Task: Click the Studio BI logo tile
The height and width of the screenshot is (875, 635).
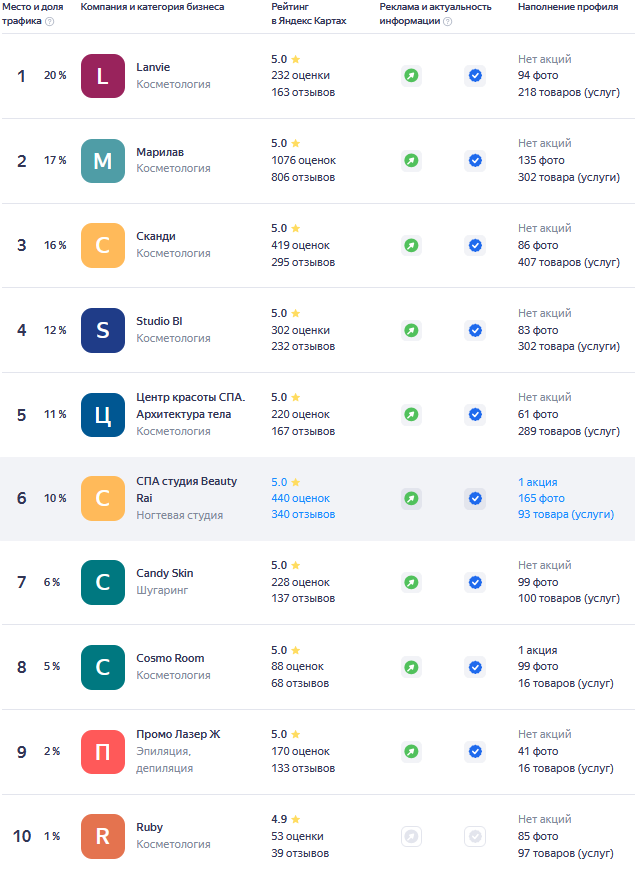Action: [x=103, y=330]
